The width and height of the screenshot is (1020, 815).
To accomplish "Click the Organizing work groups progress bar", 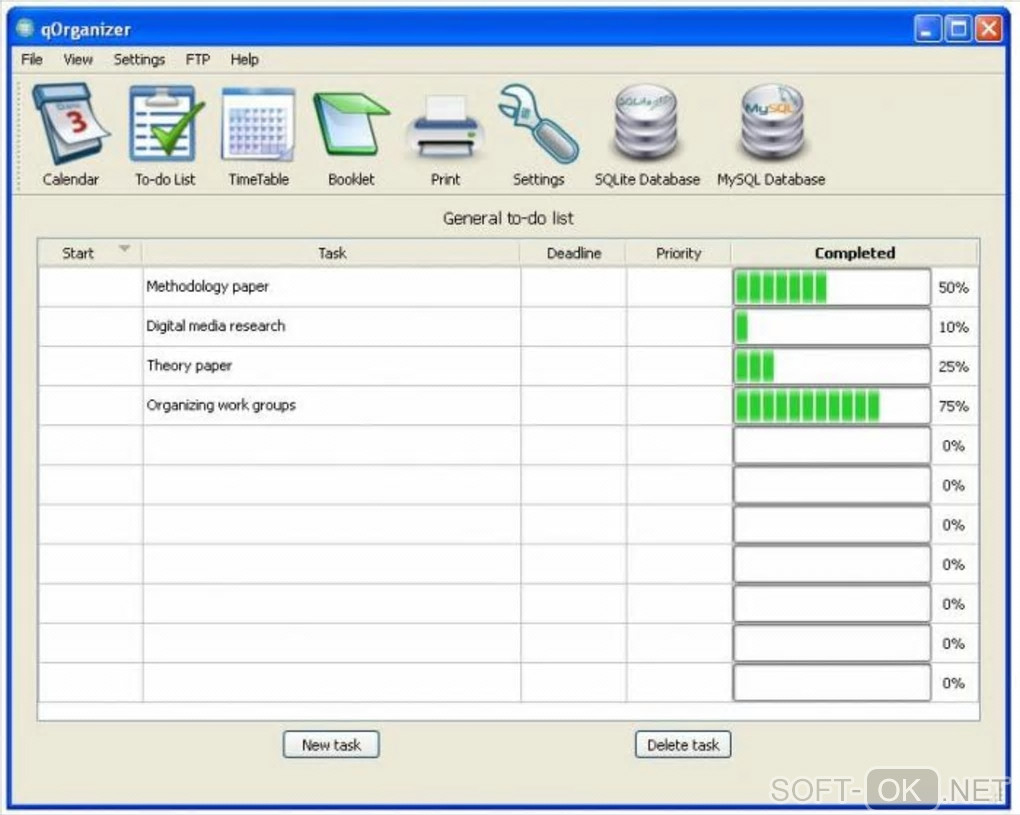I will pyautogui.click(x=832, y=406).
